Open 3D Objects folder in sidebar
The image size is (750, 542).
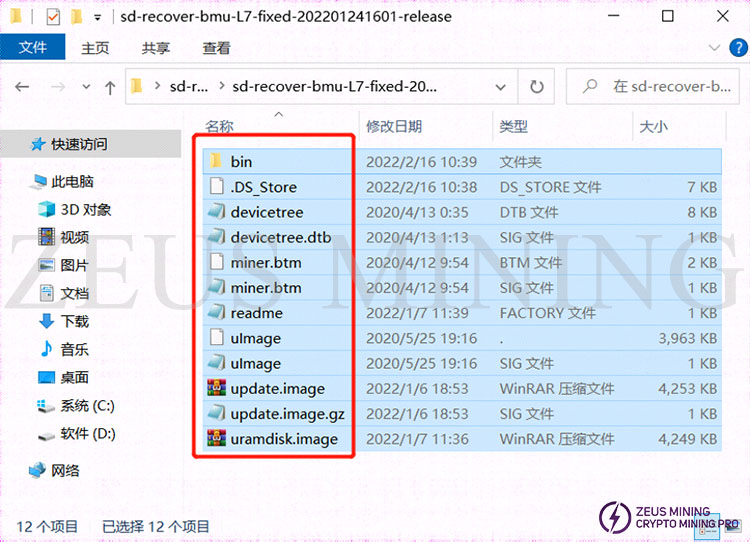(75, 210)
